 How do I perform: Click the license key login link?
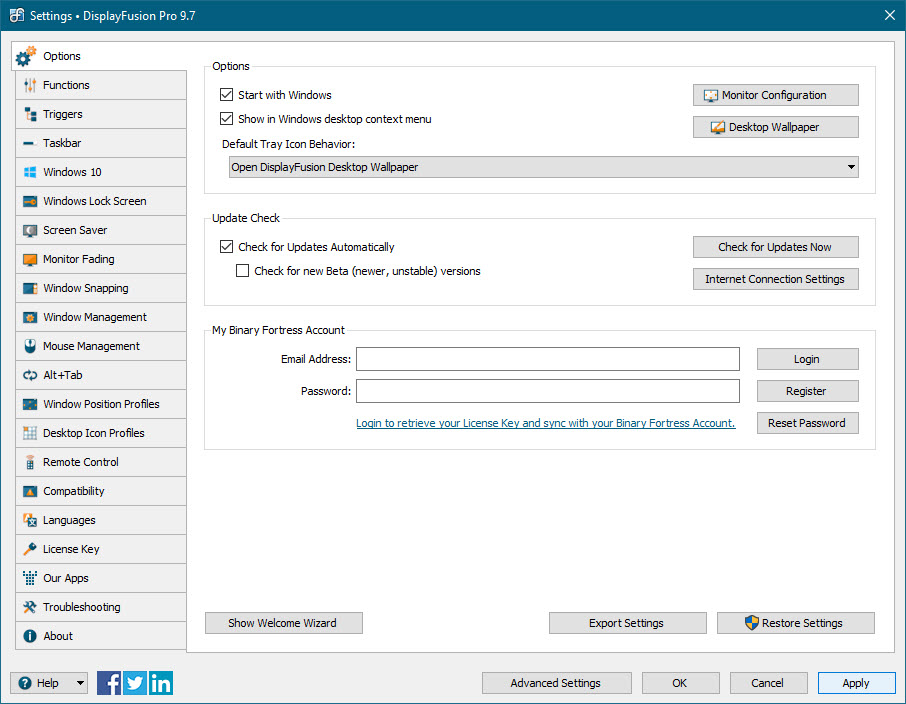545,423
